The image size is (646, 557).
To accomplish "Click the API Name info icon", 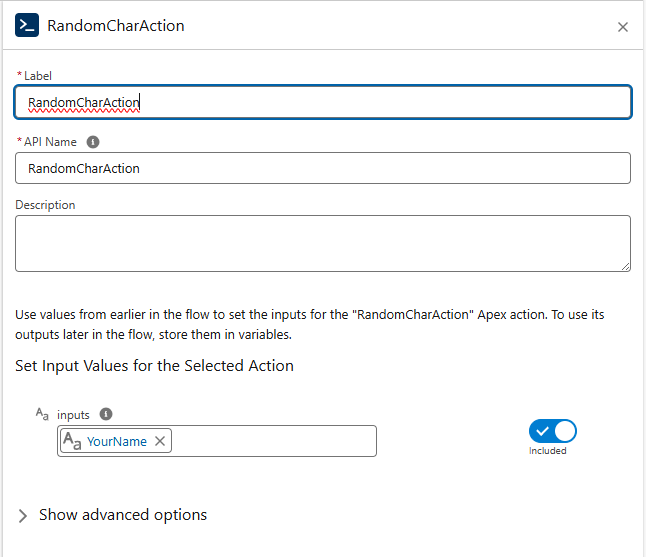I will pos(93,142).
